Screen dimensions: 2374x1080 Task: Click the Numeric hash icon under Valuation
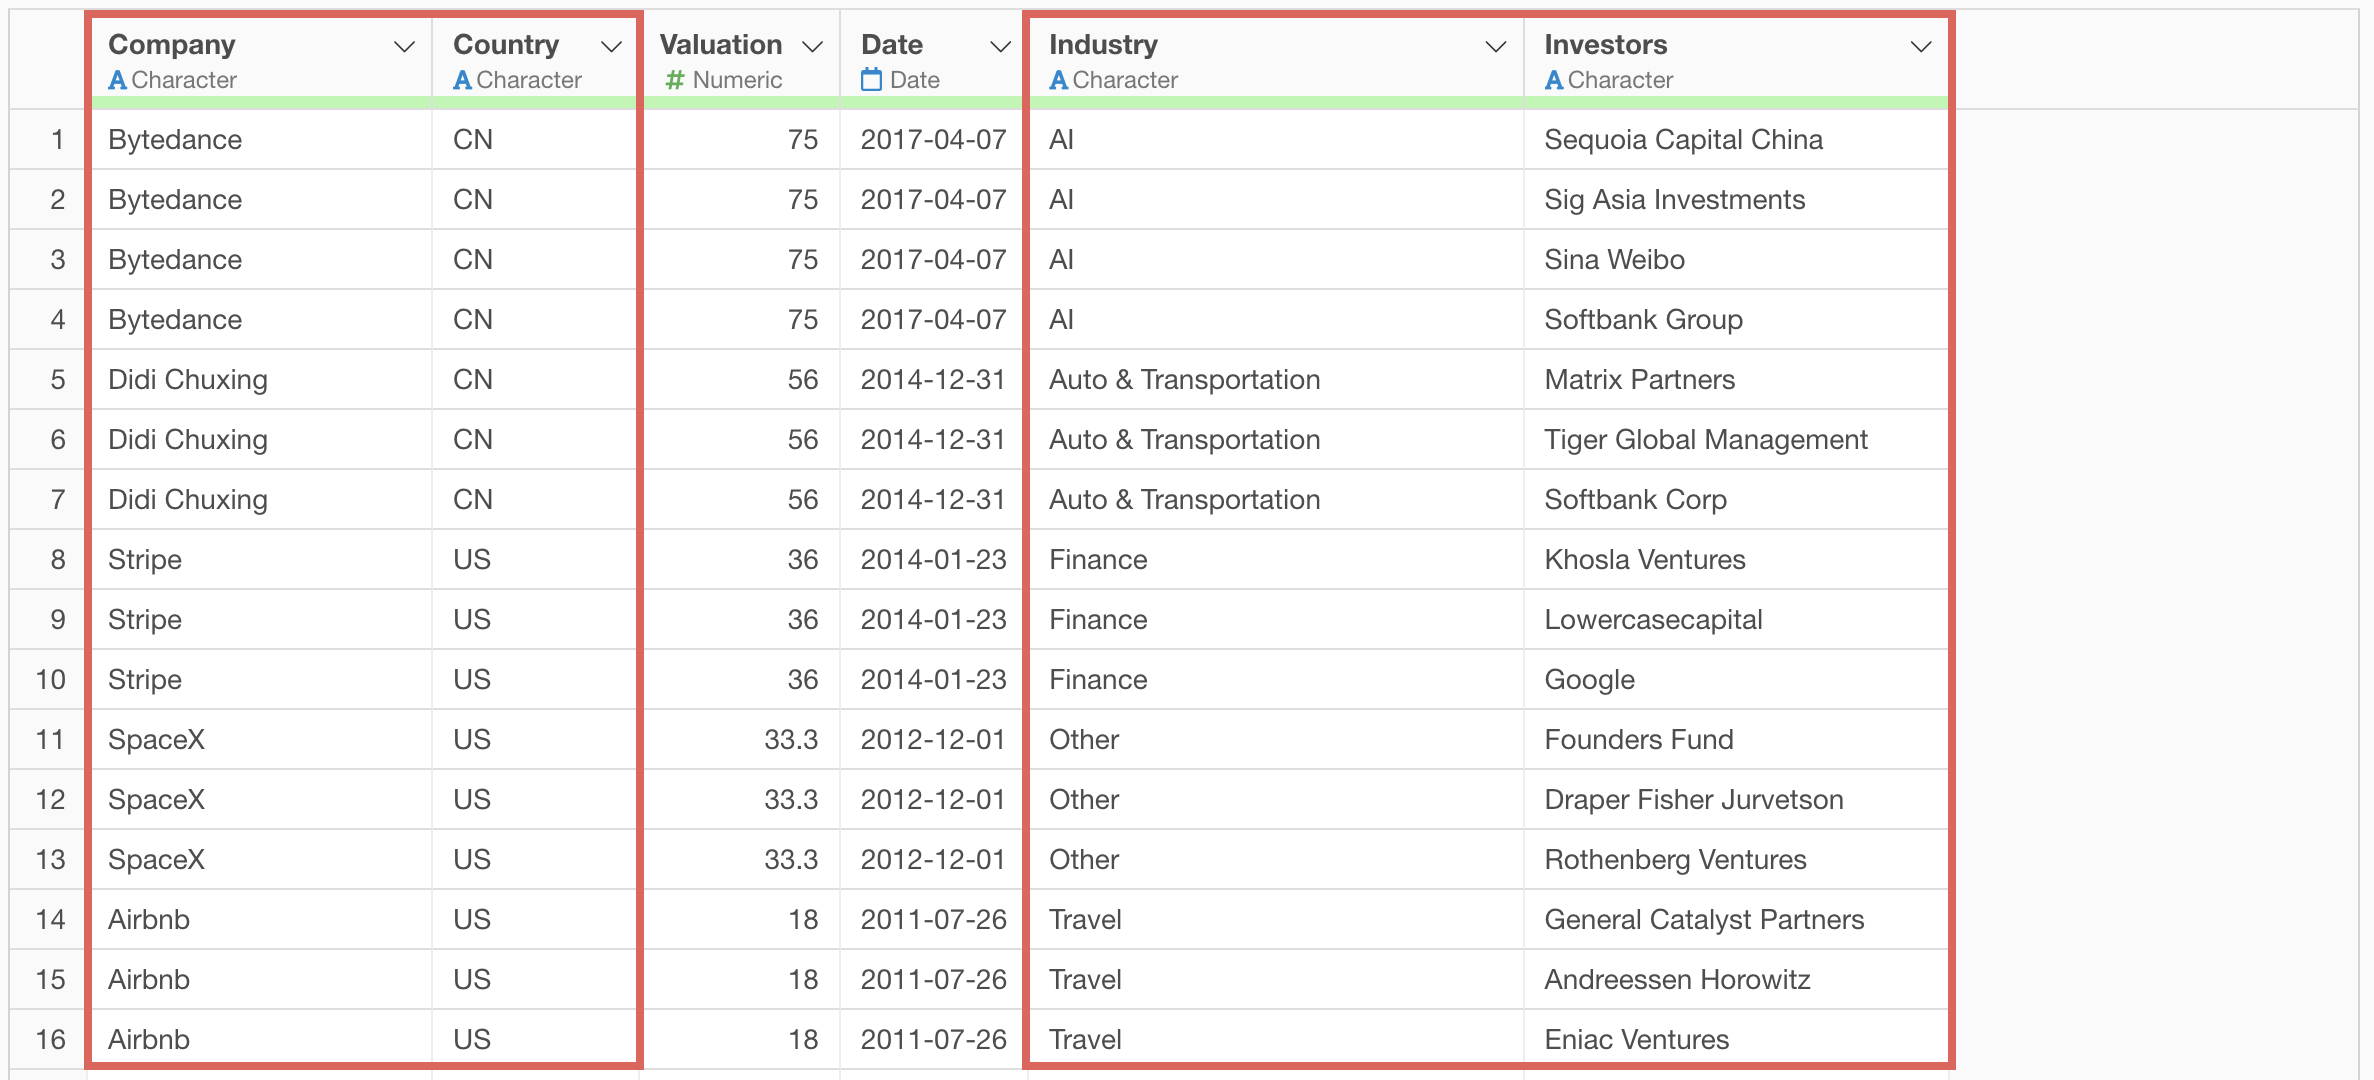click(675, 80)
